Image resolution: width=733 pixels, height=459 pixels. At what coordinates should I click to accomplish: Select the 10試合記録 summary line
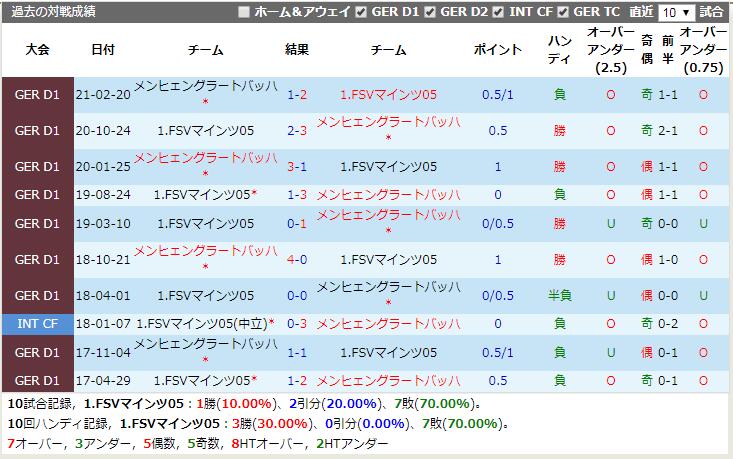tap(245, 404)
